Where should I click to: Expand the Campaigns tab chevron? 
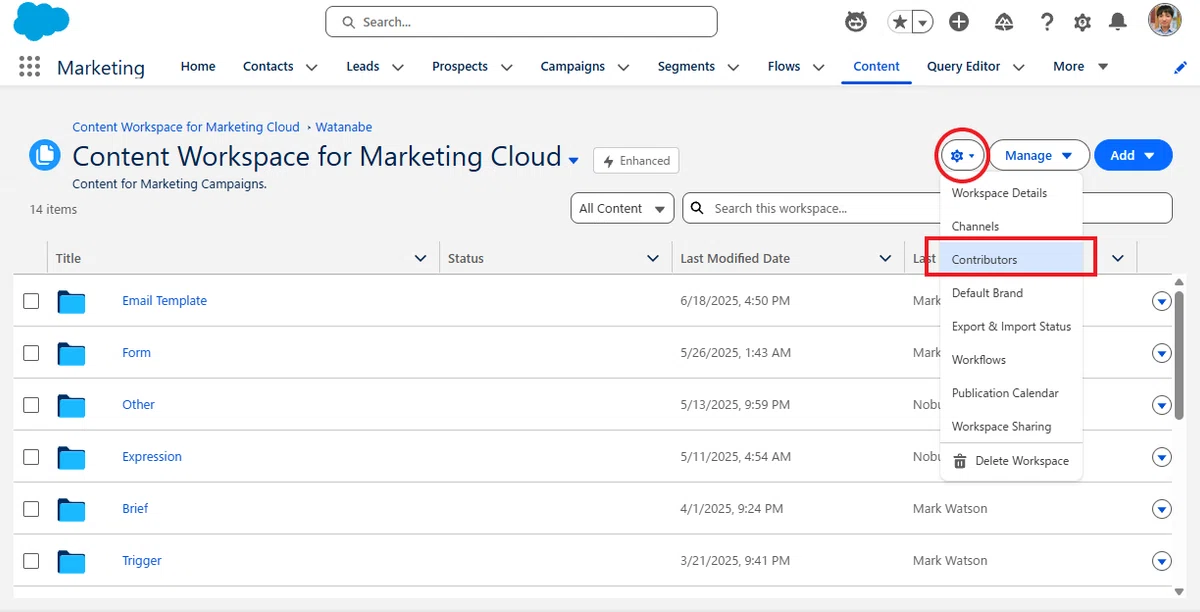tap(623, 67)
